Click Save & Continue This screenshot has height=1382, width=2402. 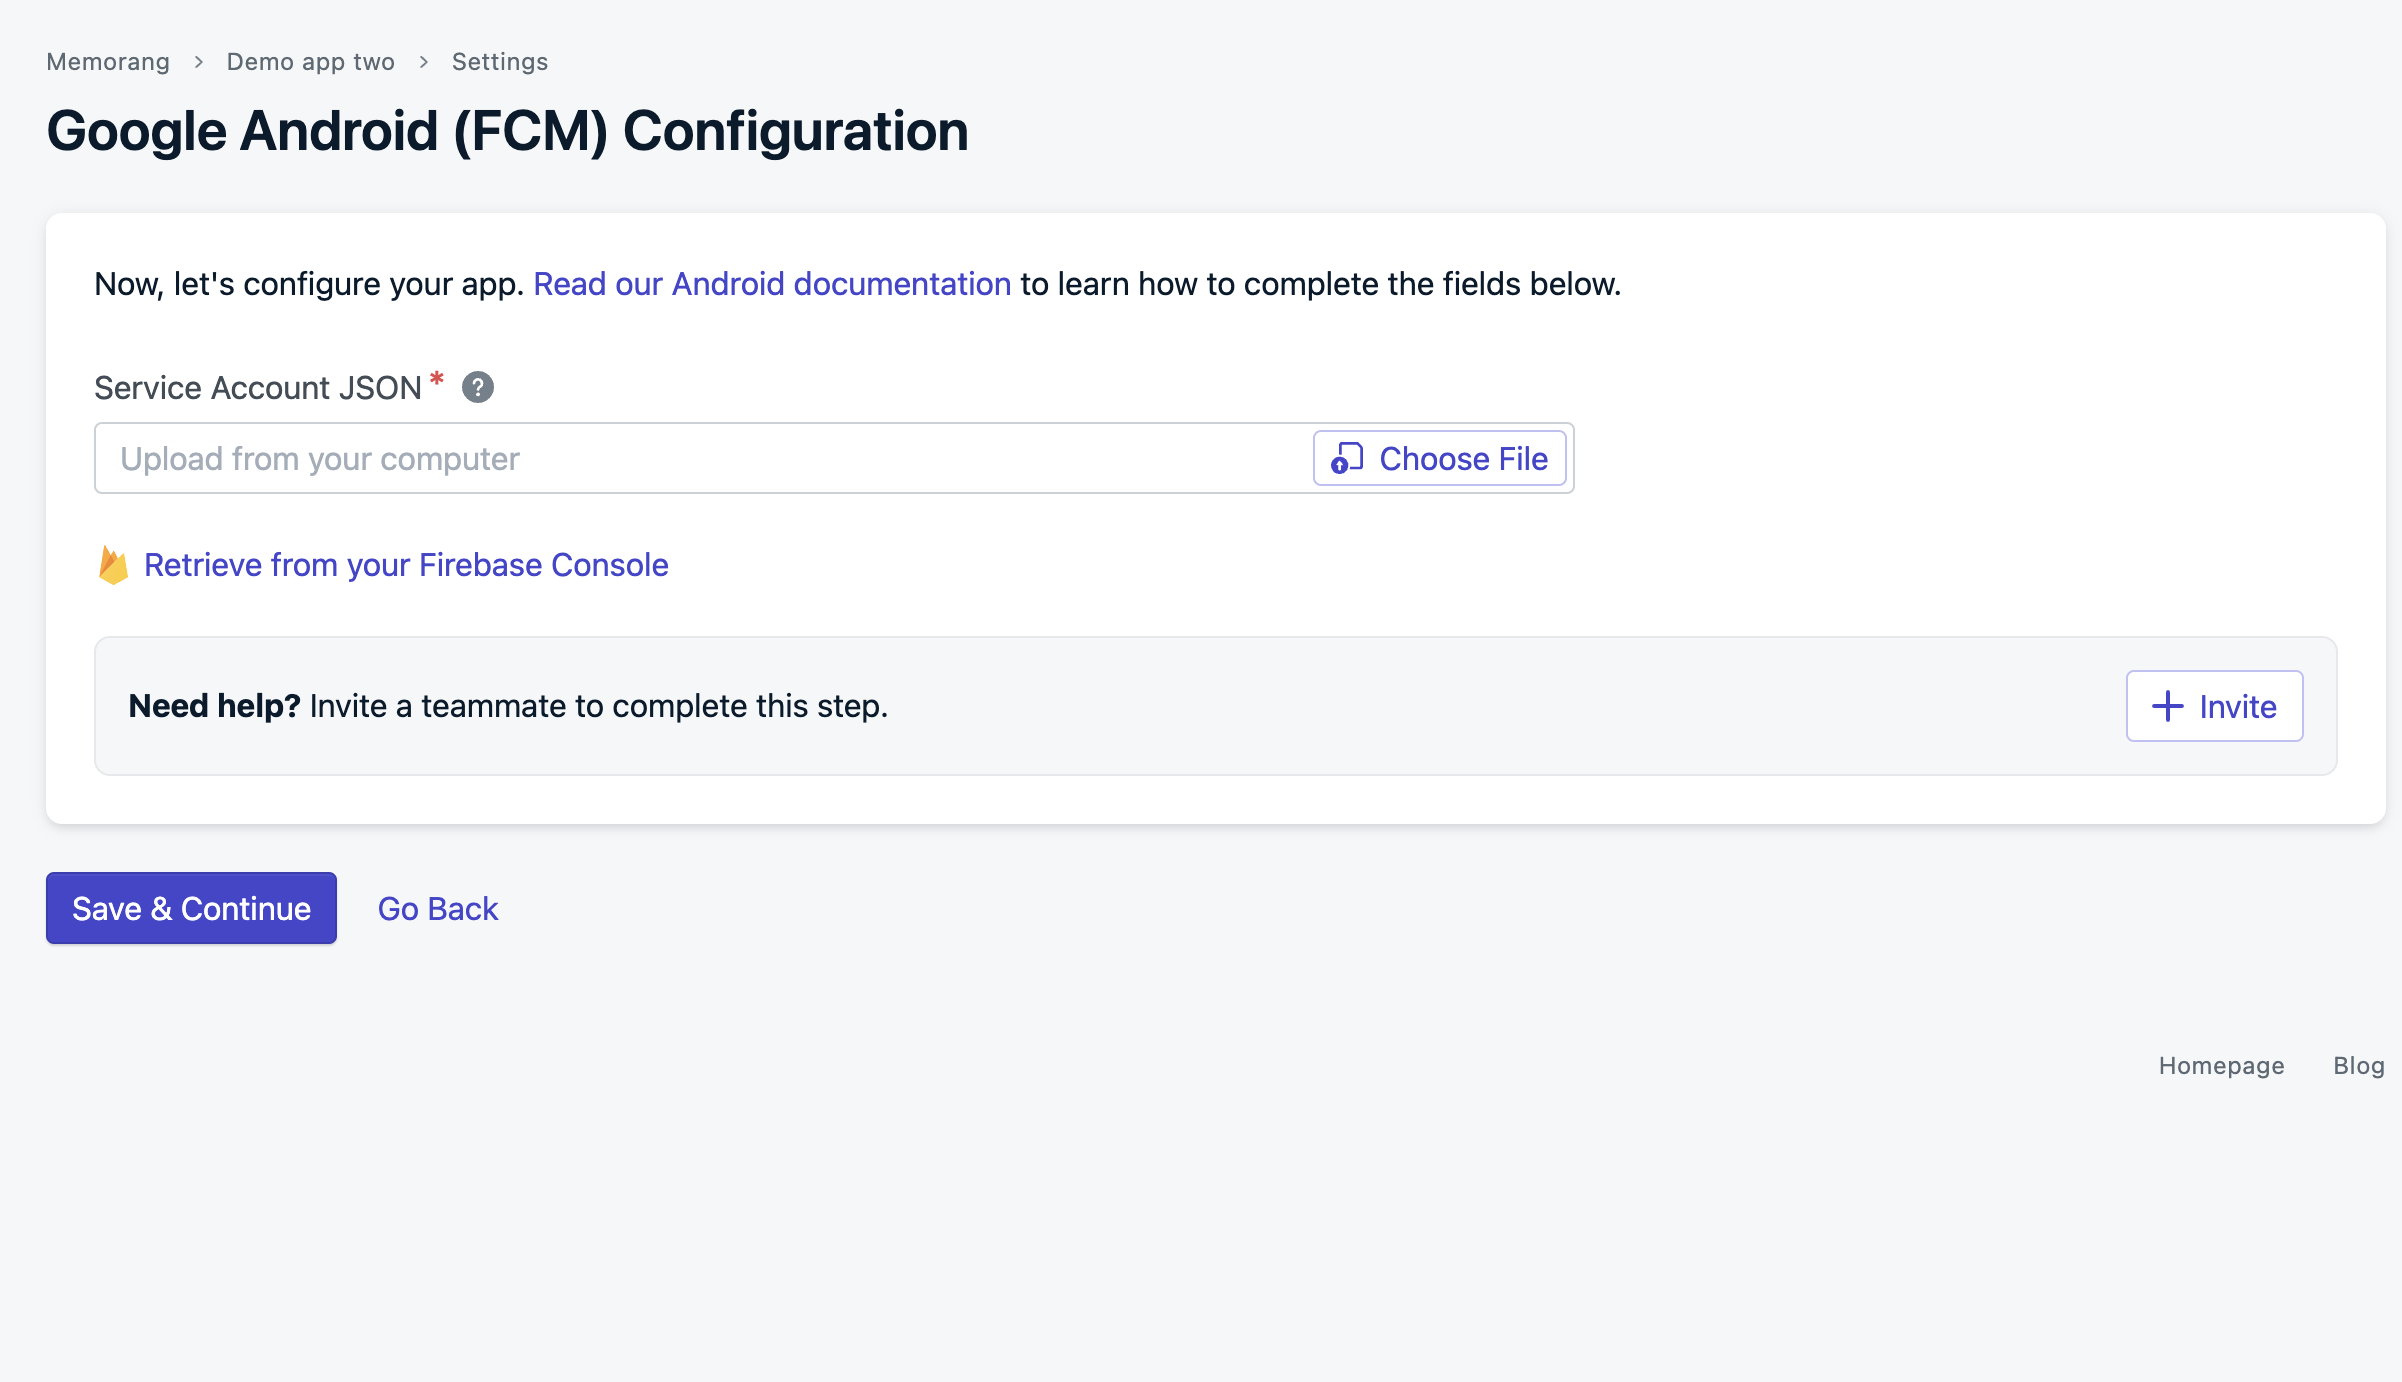191,908
